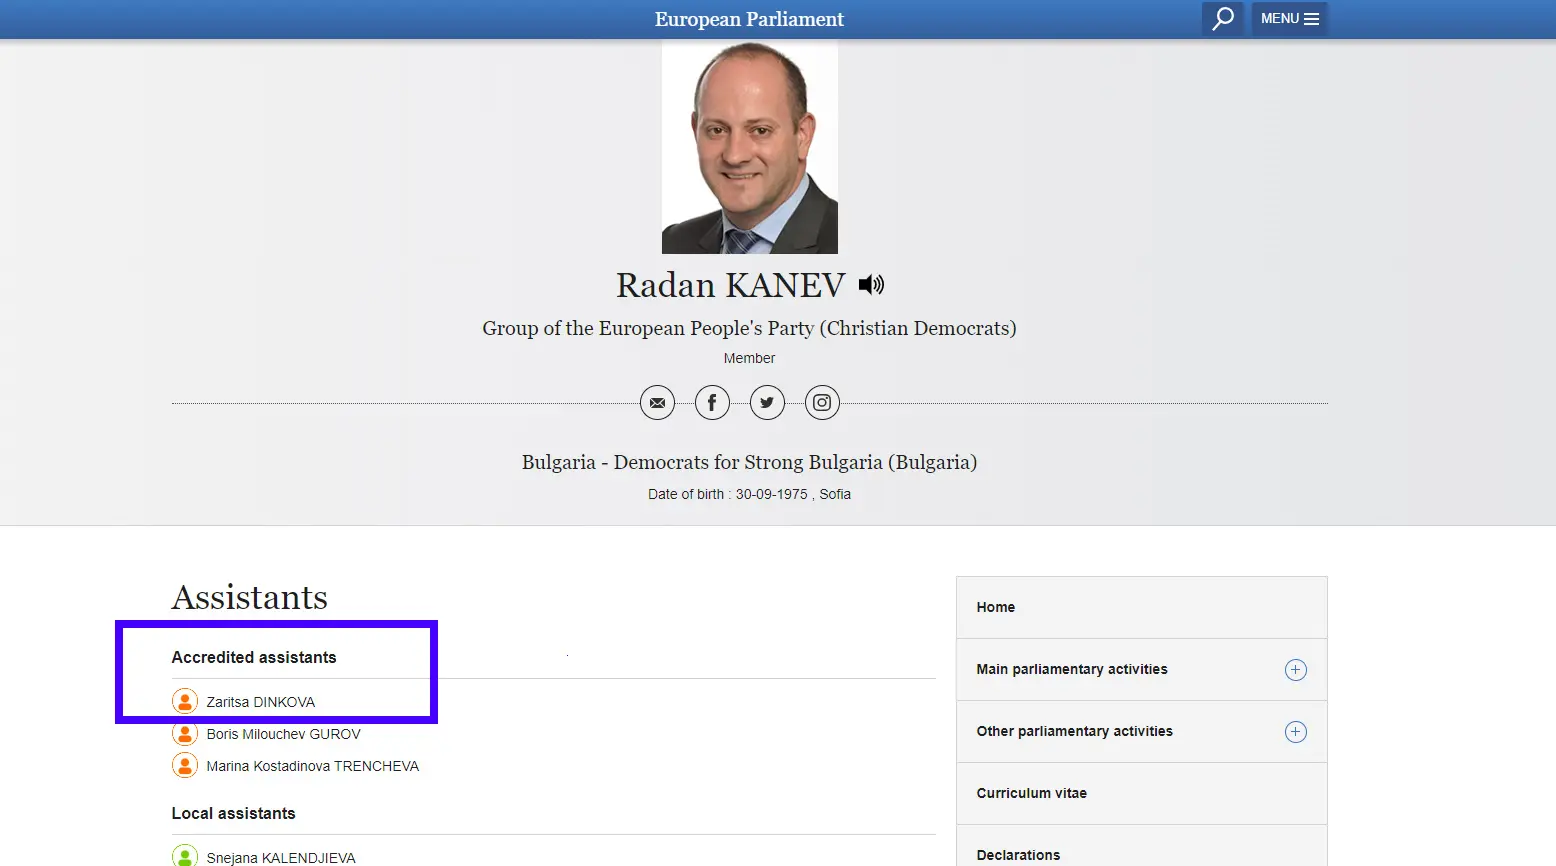The width and height of the screenshot is (1556, 866).
Task: Open the Twitter profile icon
Action: (767, 403)
